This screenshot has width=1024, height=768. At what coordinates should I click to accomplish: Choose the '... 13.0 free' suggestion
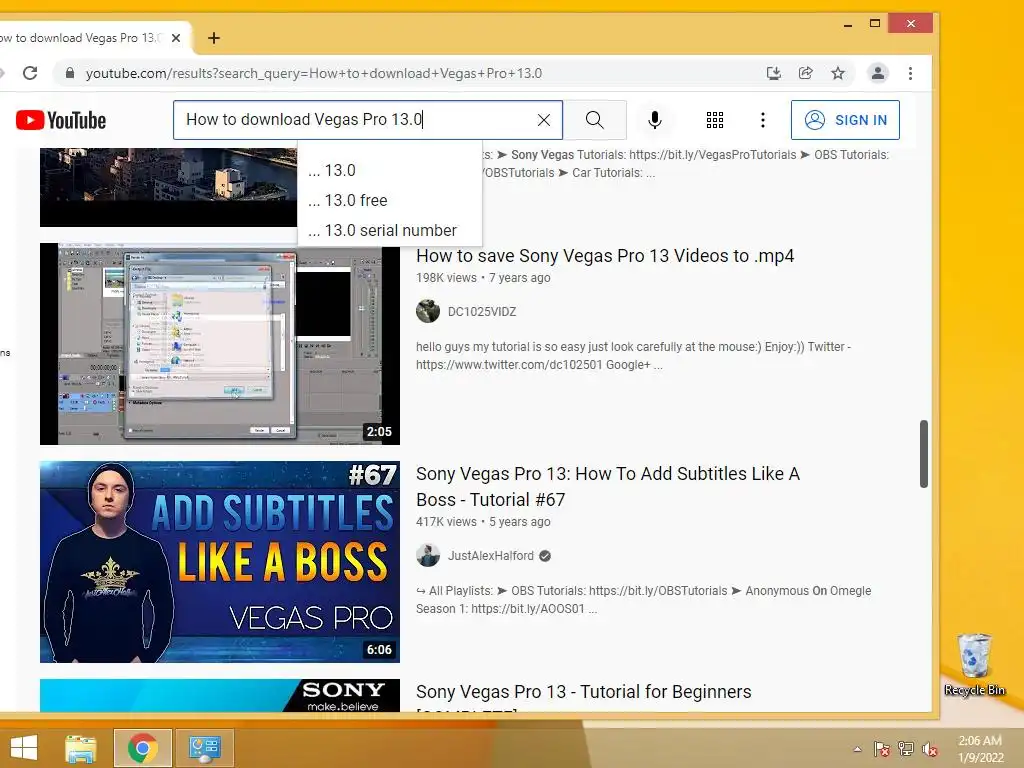(x=390, y=200)
